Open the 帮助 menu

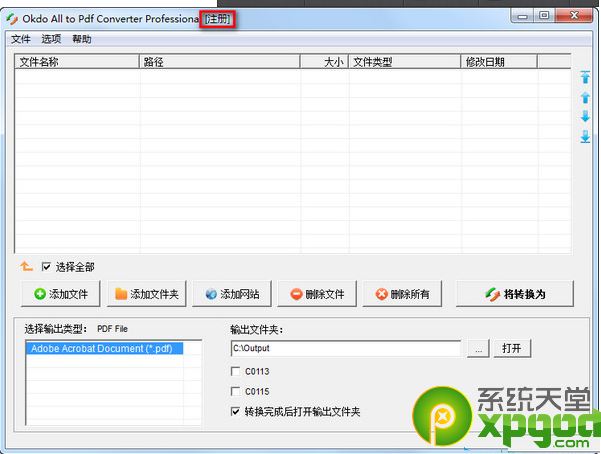(x=81, y=39)
